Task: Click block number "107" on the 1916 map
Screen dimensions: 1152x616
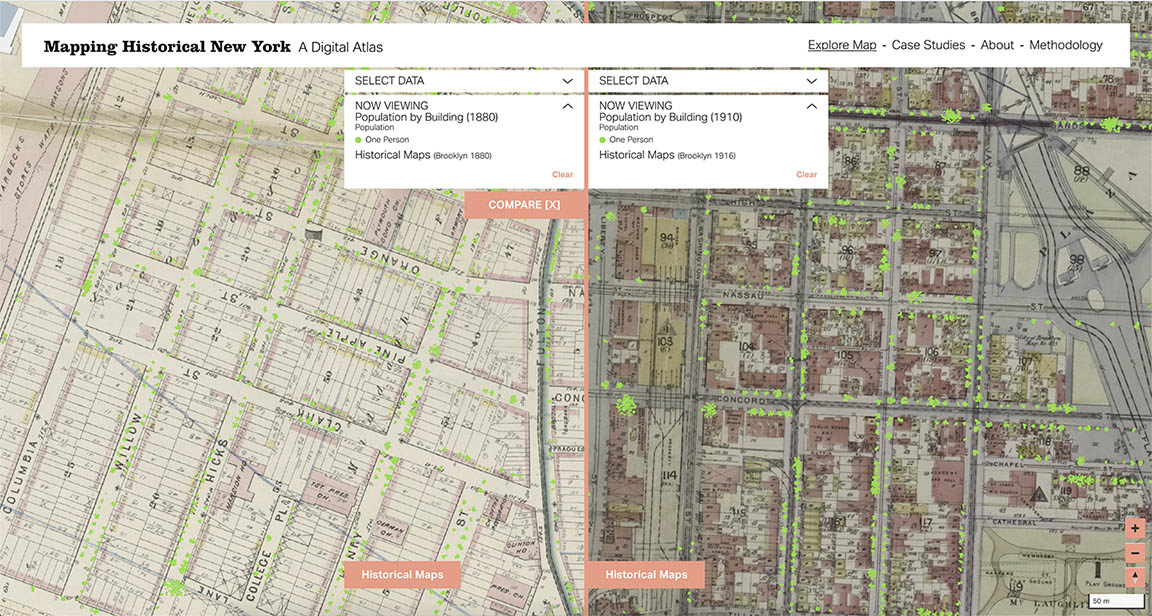Action: tap(1026, 361)
